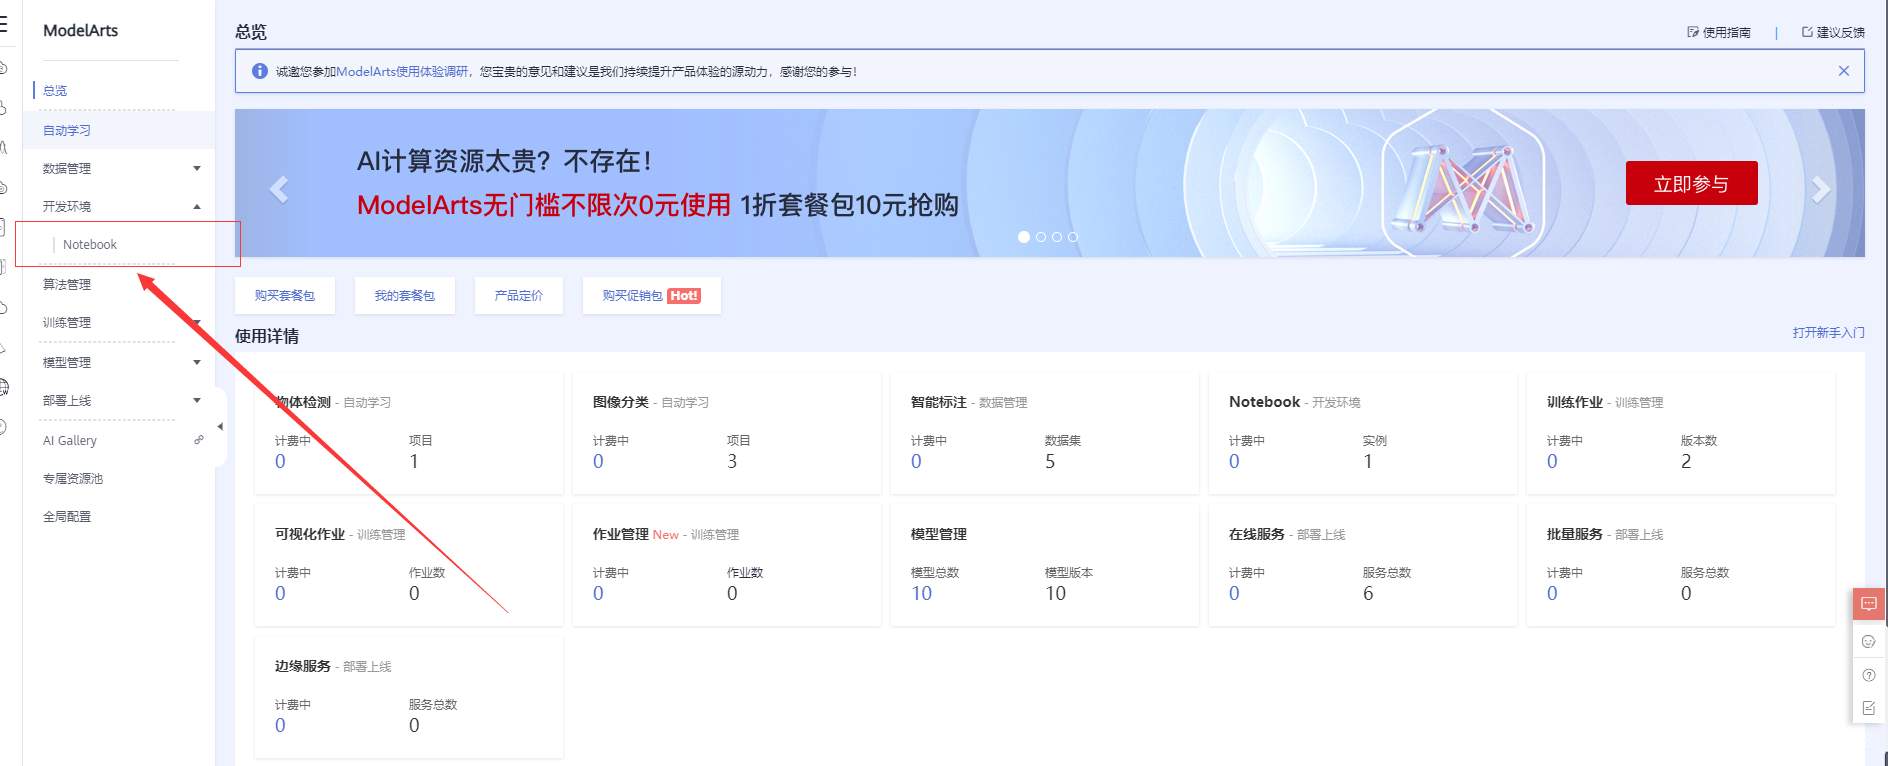Image resolution: width=1888 pixels, height=766 pixels.
Task: Click the 购买促销包 Hot button
Action: 651,295
